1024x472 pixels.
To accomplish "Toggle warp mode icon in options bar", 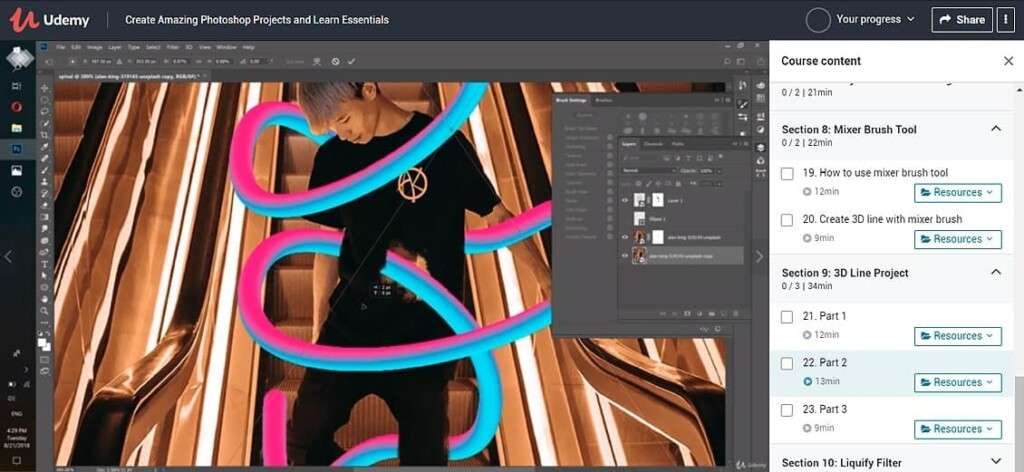I will (317, 61).
